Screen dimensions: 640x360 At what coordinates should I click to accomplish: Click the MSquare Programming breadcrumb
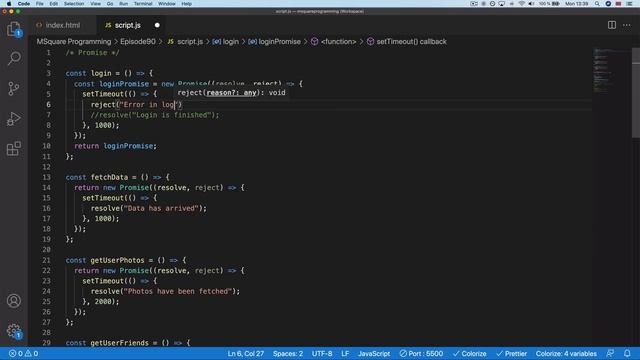74,42
